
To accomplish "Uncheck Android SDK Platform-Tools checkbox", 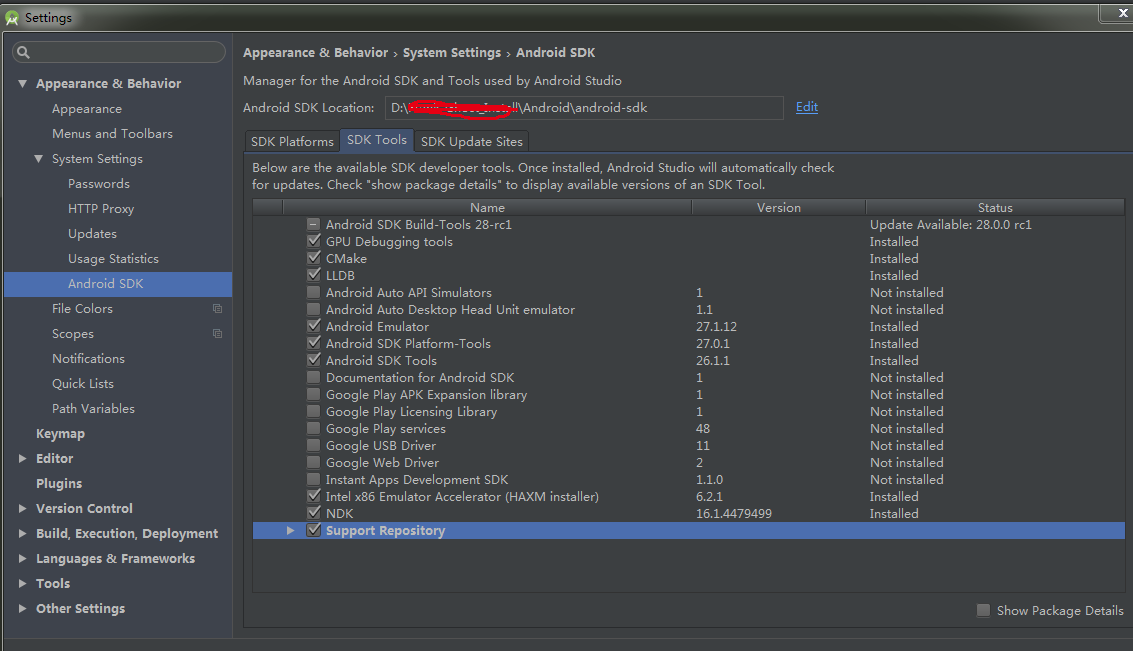I will click(314, 343).
